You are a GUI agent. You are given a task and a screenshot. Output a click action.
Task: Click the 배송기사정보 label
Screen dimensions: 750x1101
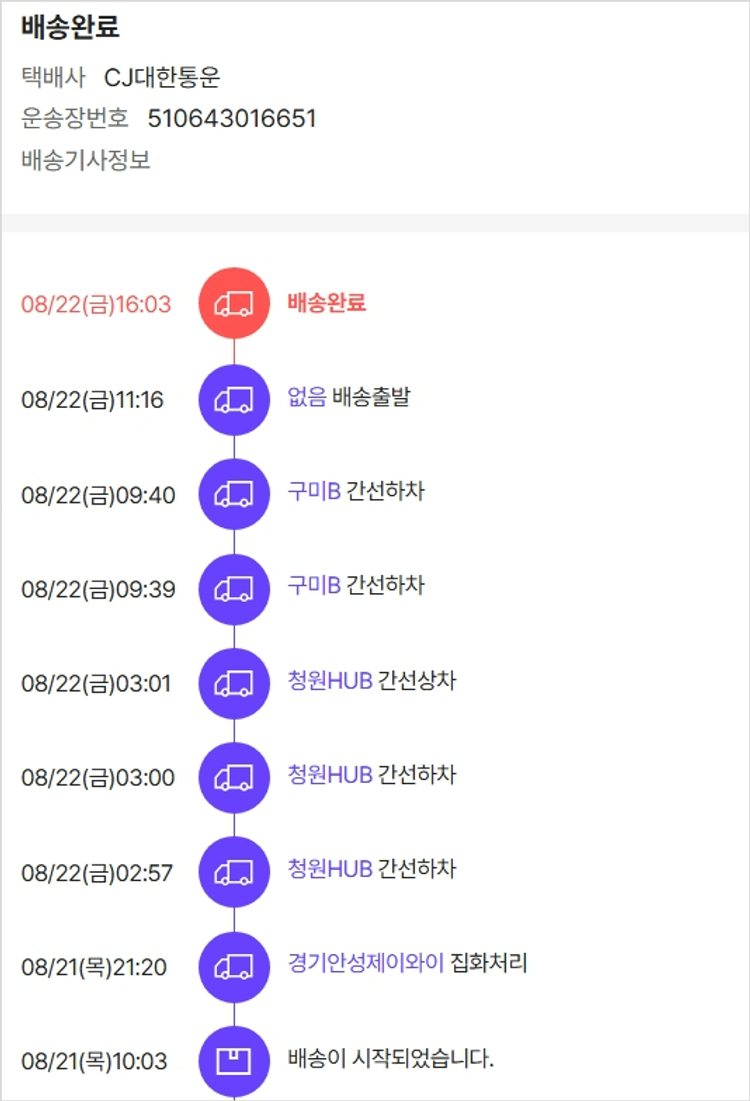click(86, 160)
